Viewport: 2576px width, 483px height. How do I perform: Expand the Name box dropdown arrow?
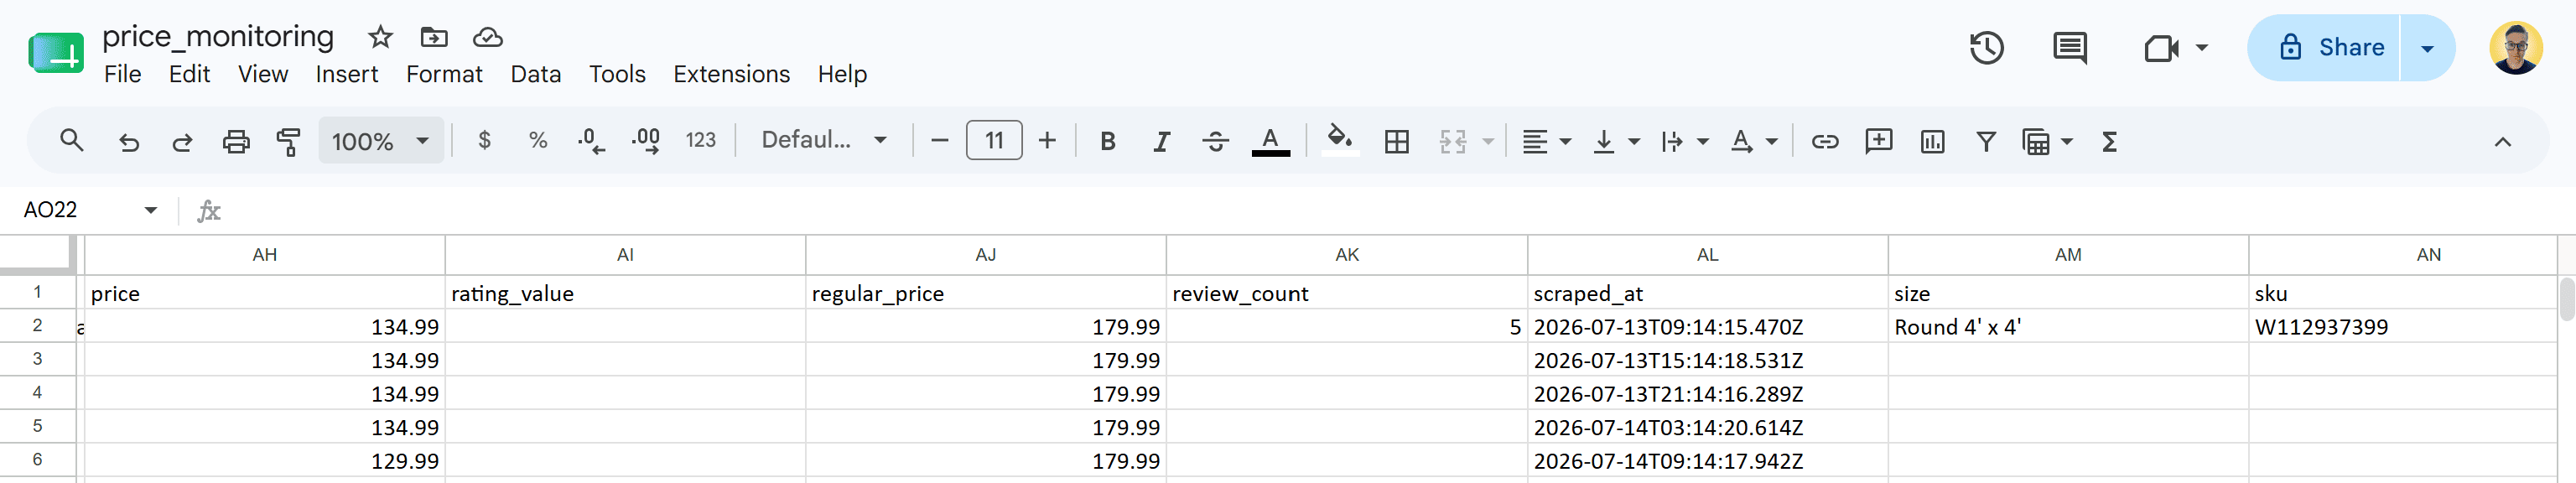coord(151,210)
